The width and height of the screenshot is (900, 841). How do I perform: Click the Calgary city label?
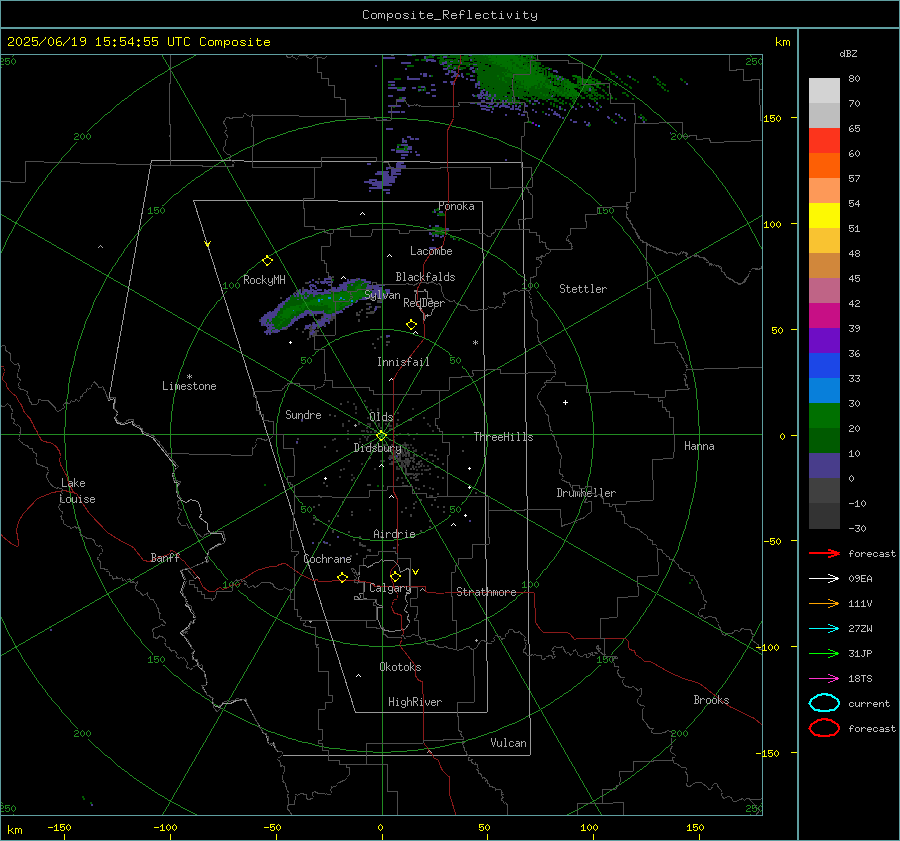click(390, 588)
